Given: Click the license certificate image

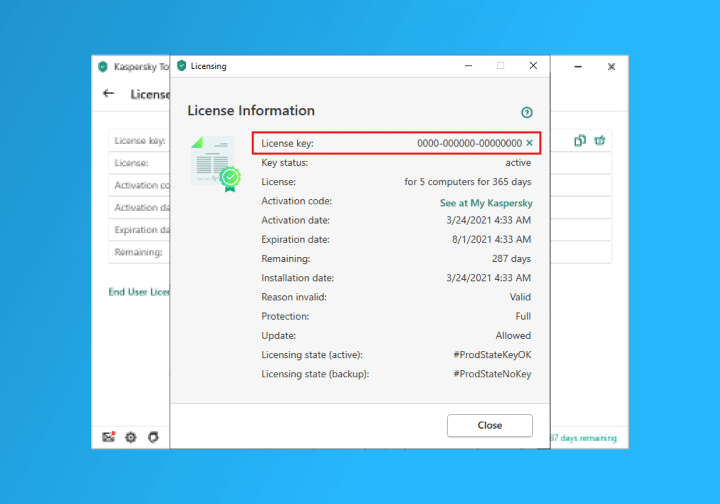Looking at the screenshot, I should pos(214,163).
